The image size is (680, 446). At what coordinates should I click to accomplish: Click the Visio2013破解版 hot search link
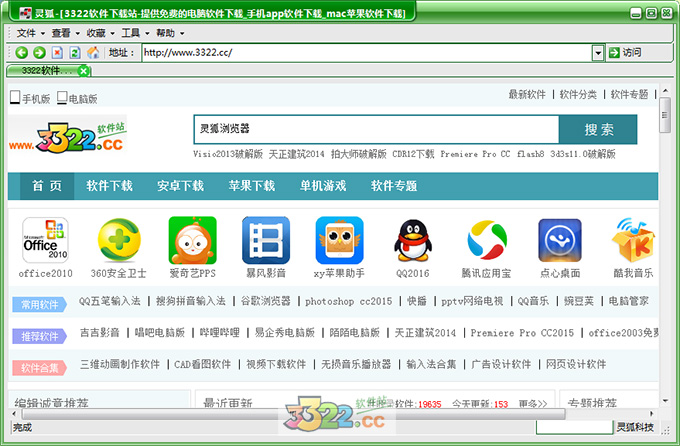pyautogui.click(x=228, y=154)
